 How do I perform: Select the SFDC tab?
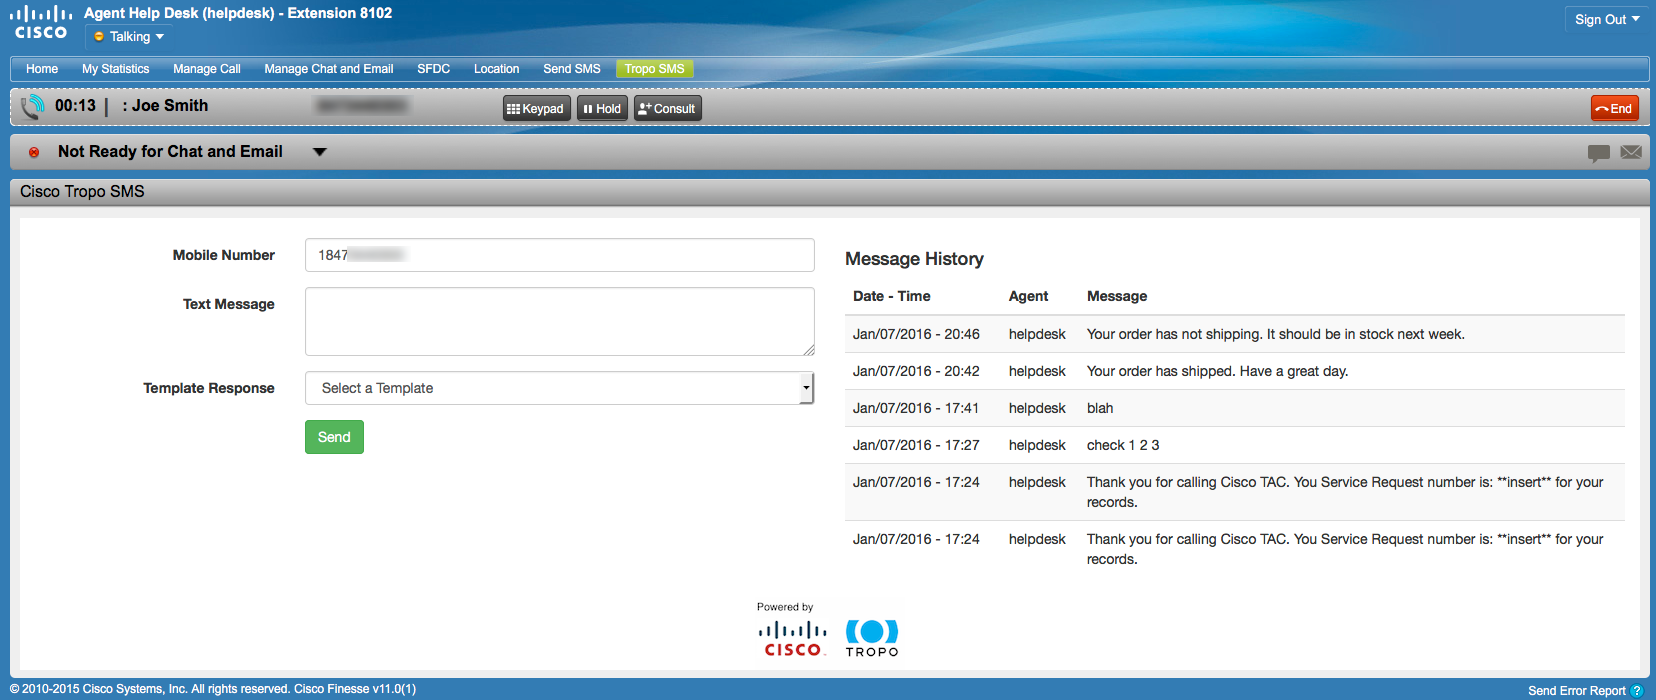(x=434, y=69)
